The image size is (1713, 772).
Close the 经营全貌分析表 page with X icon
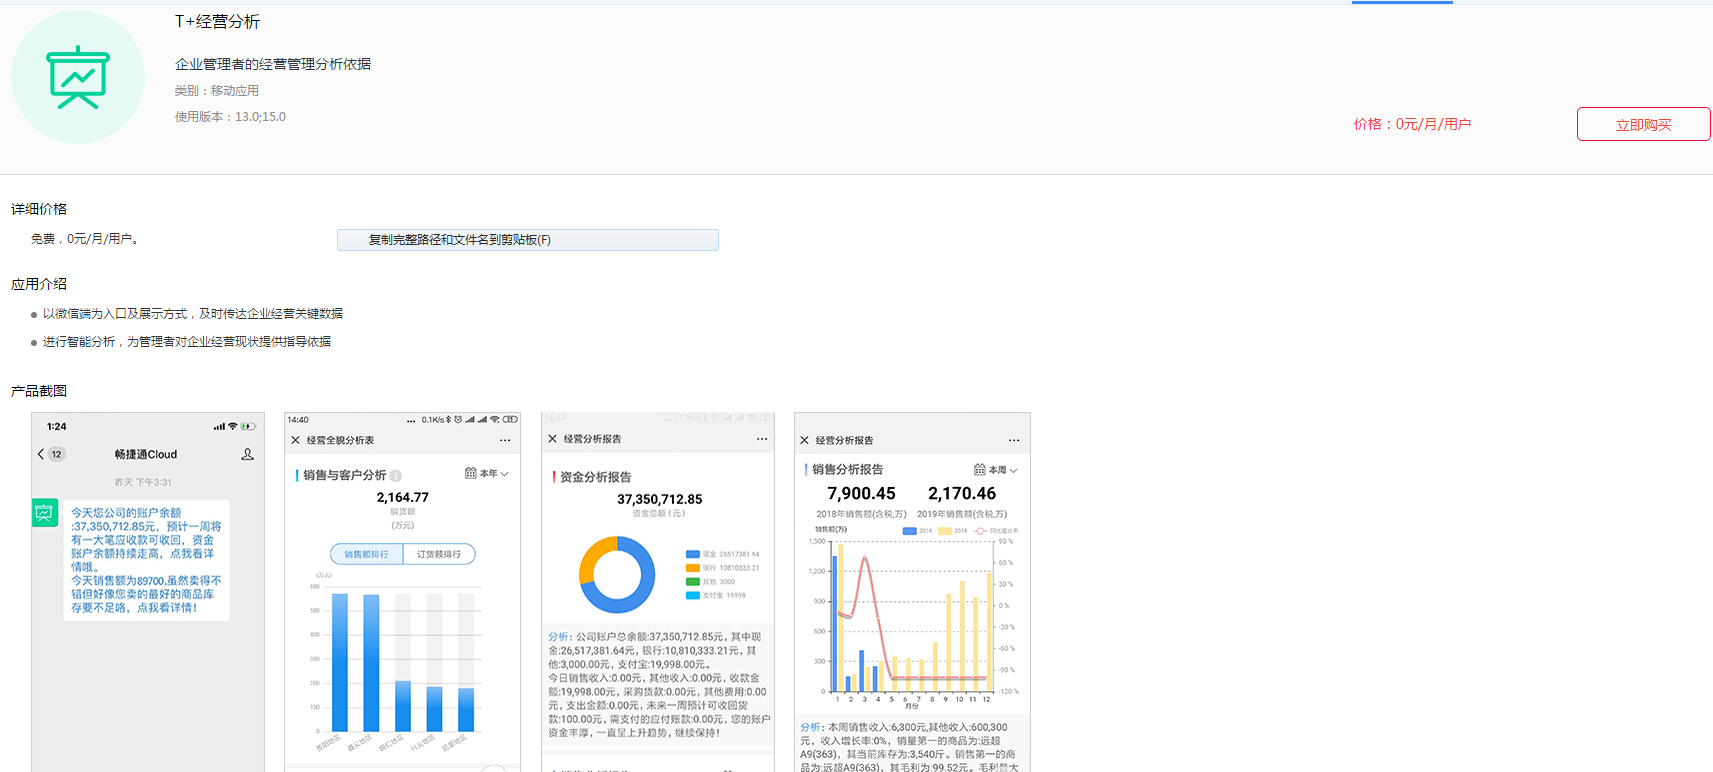click(295, 440)
